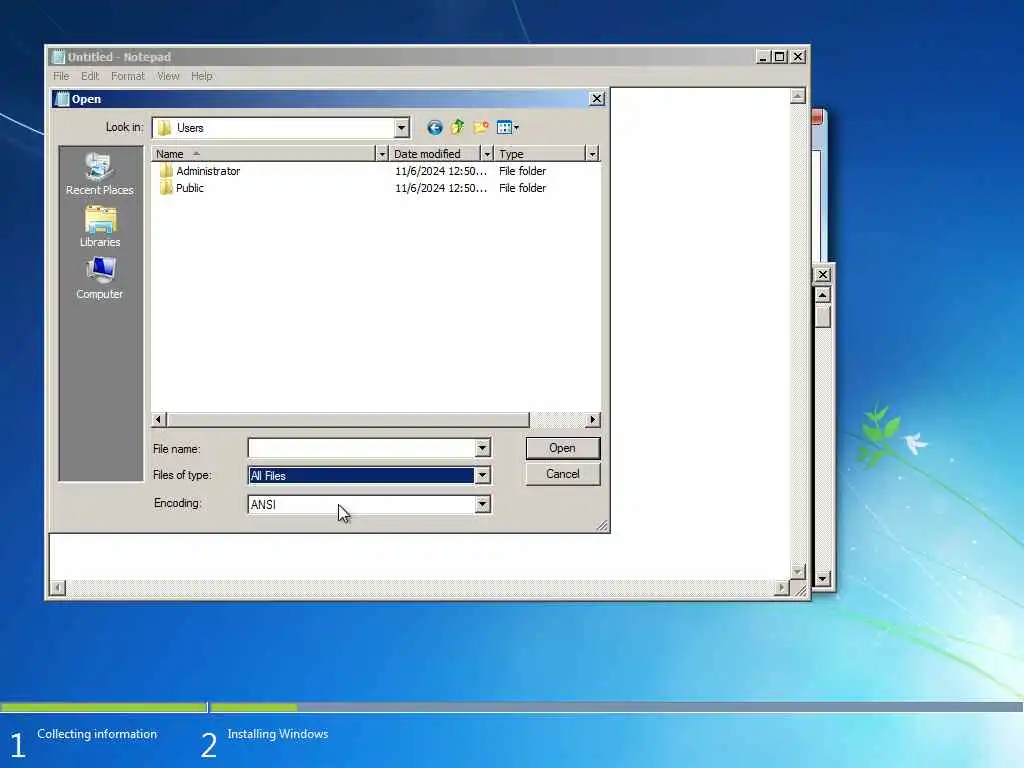Go back using the blue back arrow icon
This screenshot has width=1024, height=768.
pos(434,127)
